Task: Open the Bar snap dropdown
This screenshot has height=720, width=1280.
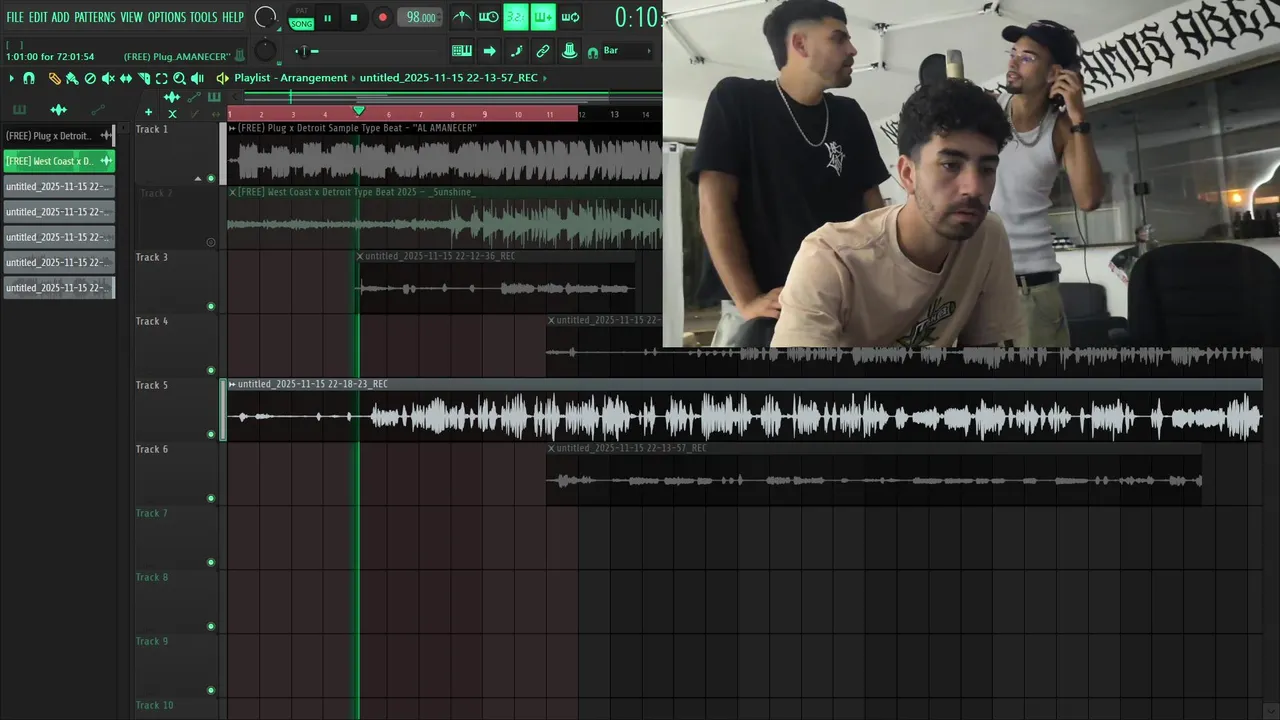Action: click(x=627, y=51)
